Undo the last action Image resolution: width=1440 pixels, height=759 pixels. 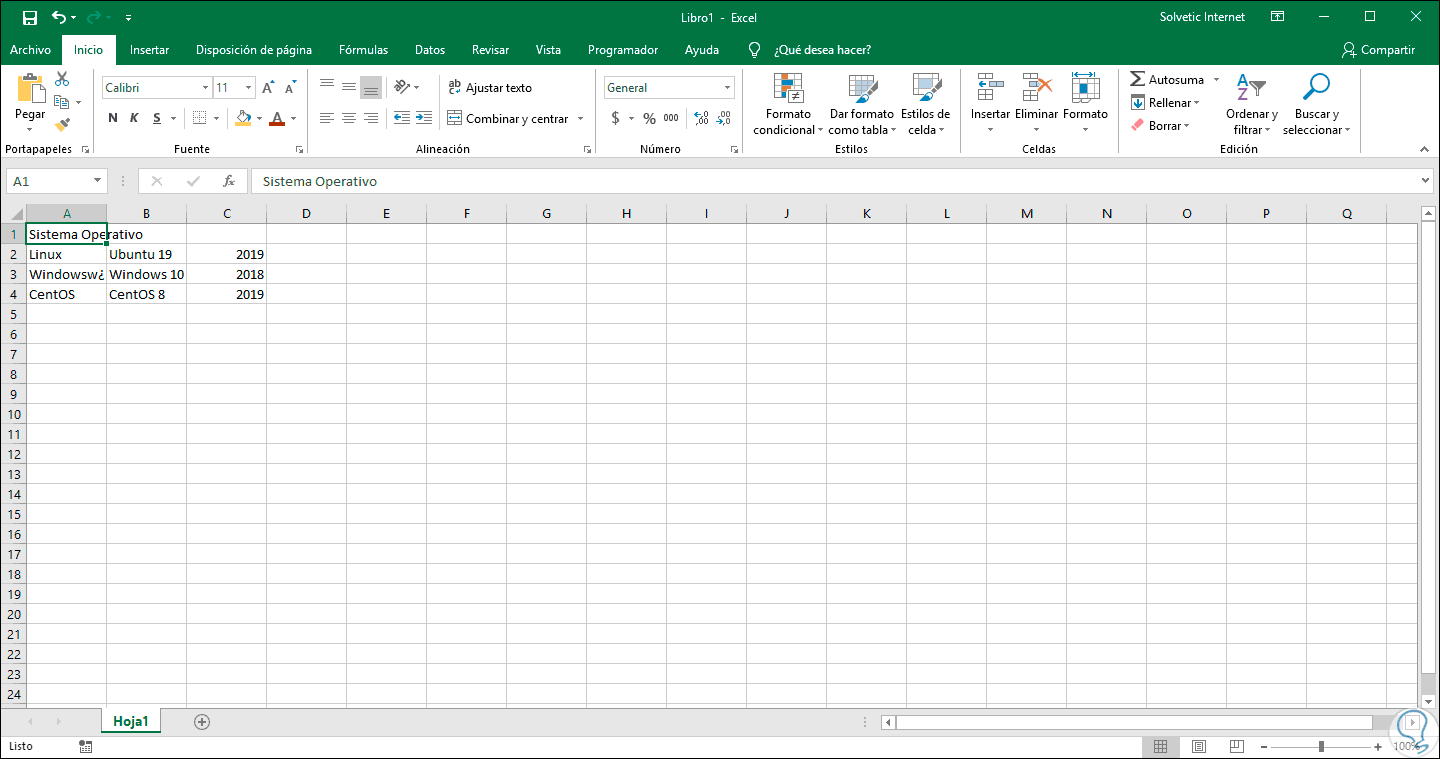pyautogui.click(x=59, y=17)
